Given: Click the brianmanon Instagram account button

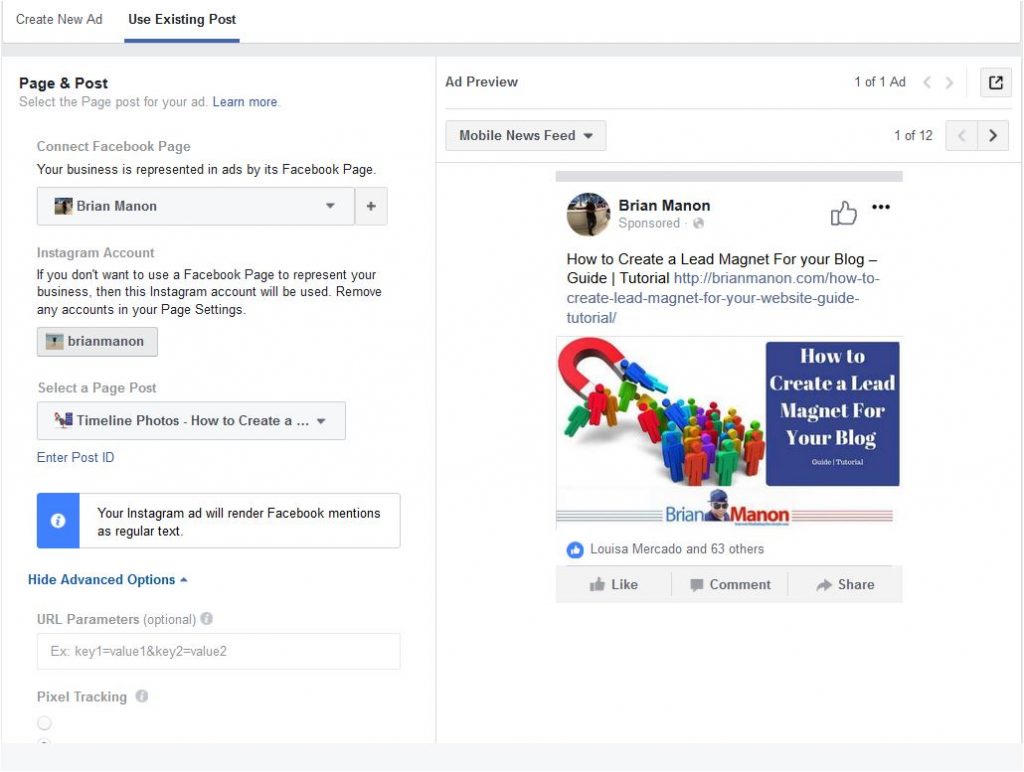Looking at the screenshot, I should pos(97,342).
